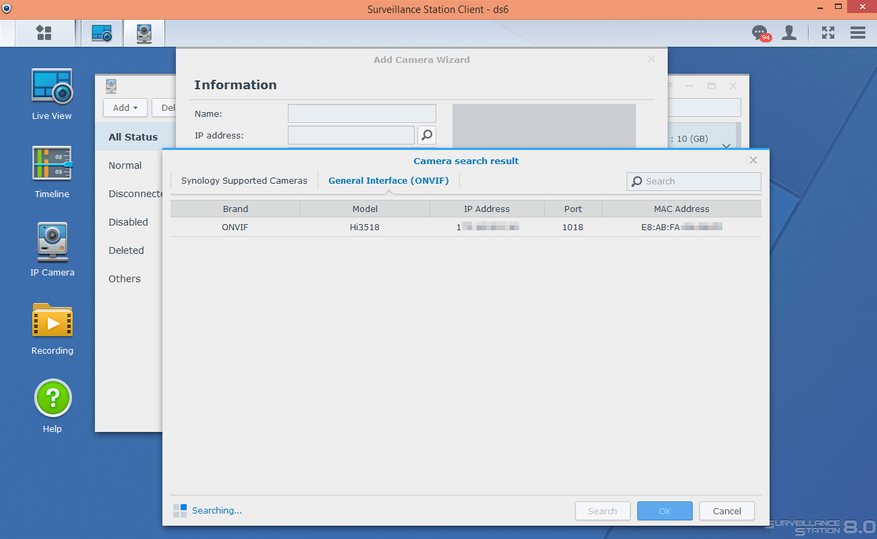Click the Search button at dialog bottom
877x539 pixels.
click(602, 511)
